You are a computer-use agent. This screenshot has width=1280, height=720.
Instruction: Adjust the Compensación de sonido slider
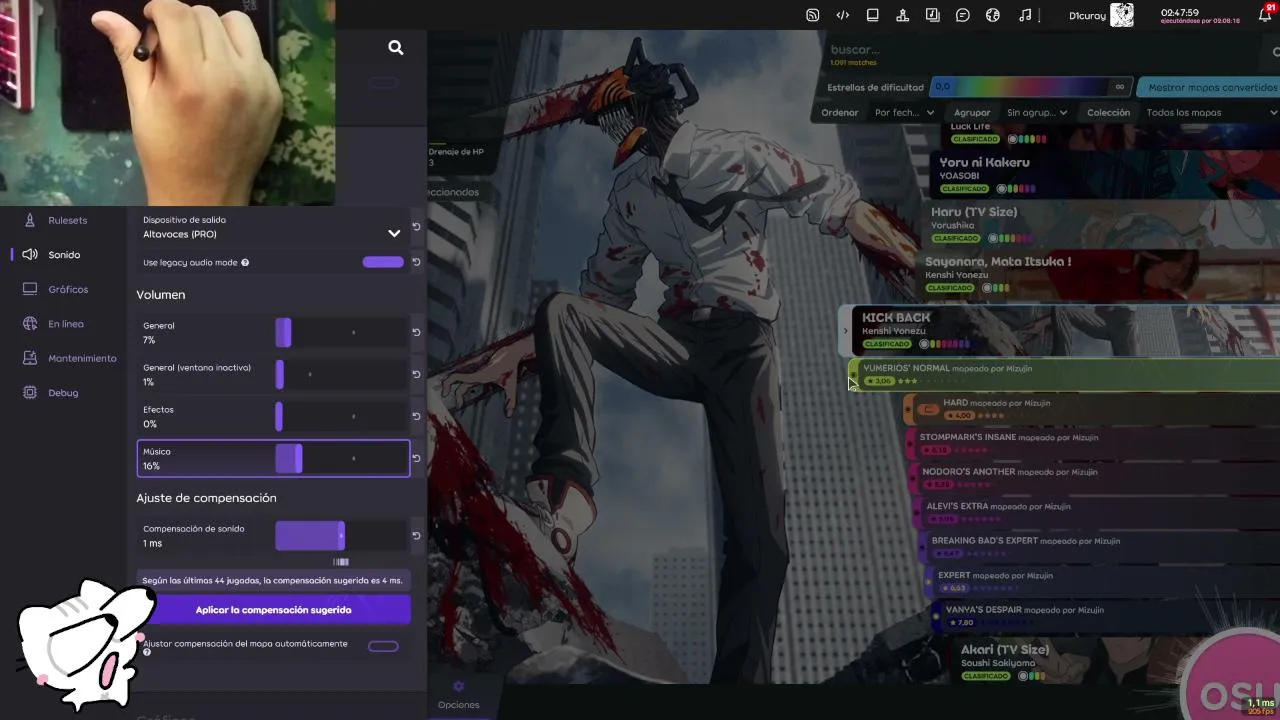[341, 536]
